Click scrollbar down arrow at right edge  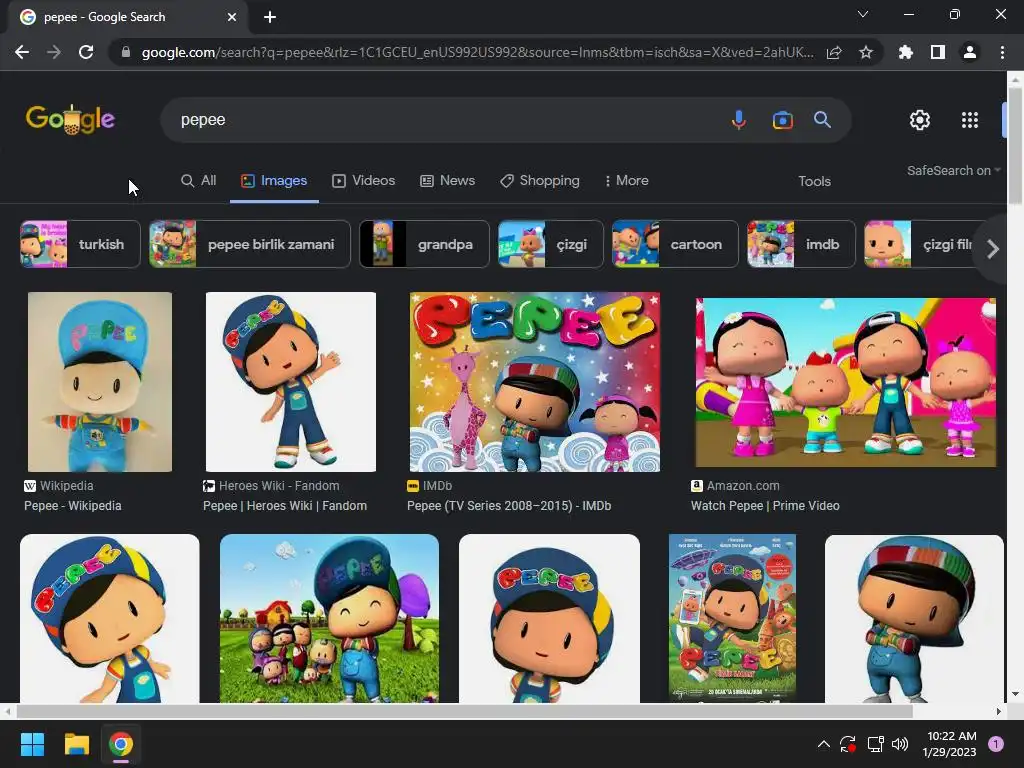coord(1015,694)
